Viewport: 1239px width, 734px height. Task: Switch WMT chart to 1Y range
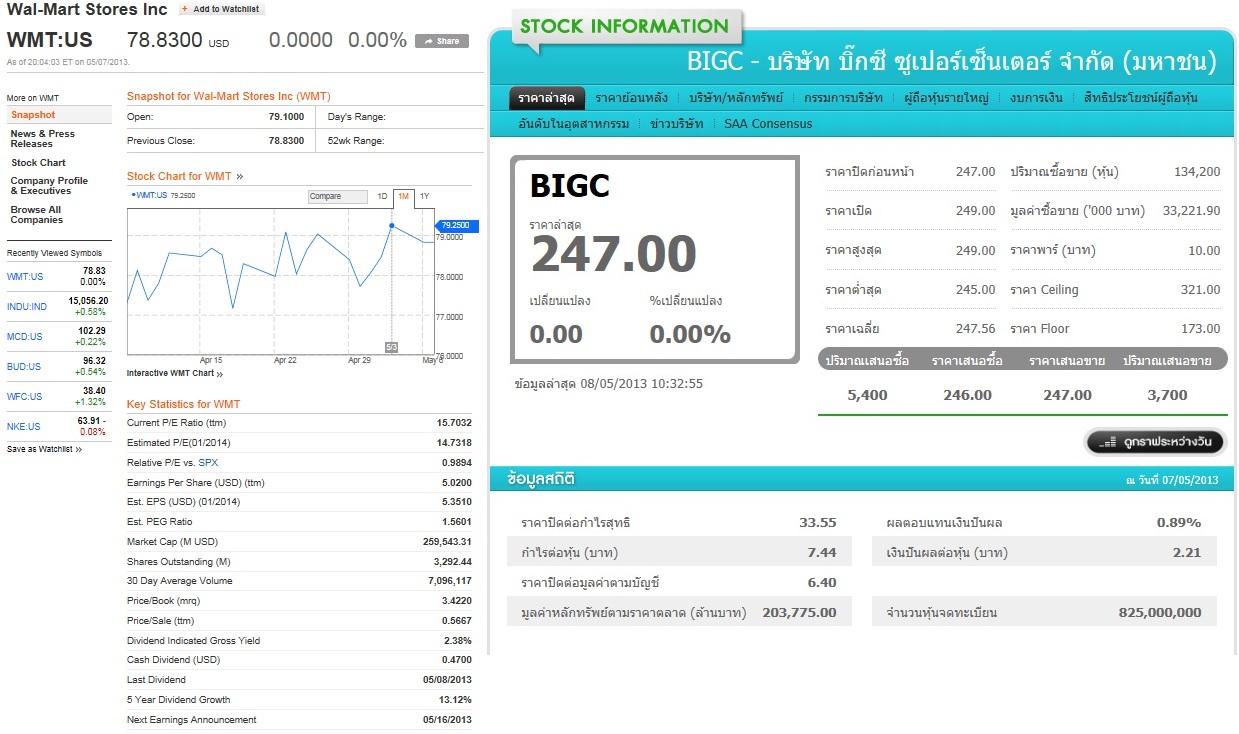pos(424,197)
